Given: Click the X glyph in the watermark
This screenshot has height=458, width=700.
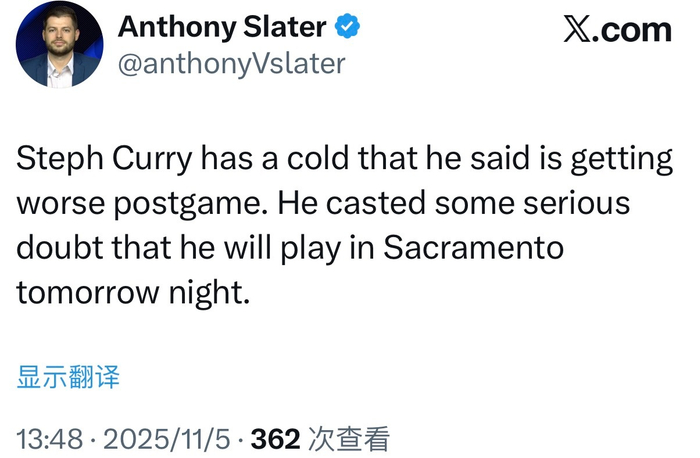Looking at the screenshot, I should (x=581, y=29).
